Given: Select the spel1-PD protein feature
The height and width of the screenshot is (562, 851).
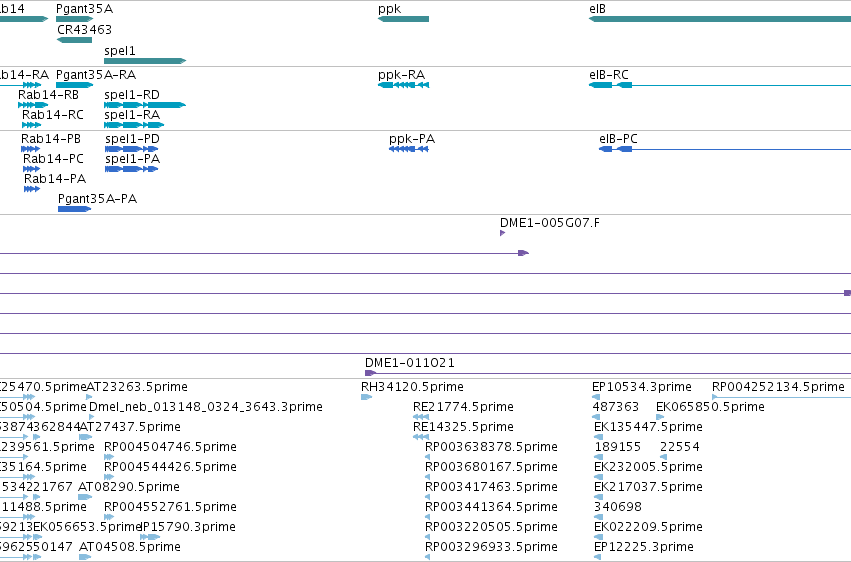Looking at the screenshot, I should pos(131,149).
